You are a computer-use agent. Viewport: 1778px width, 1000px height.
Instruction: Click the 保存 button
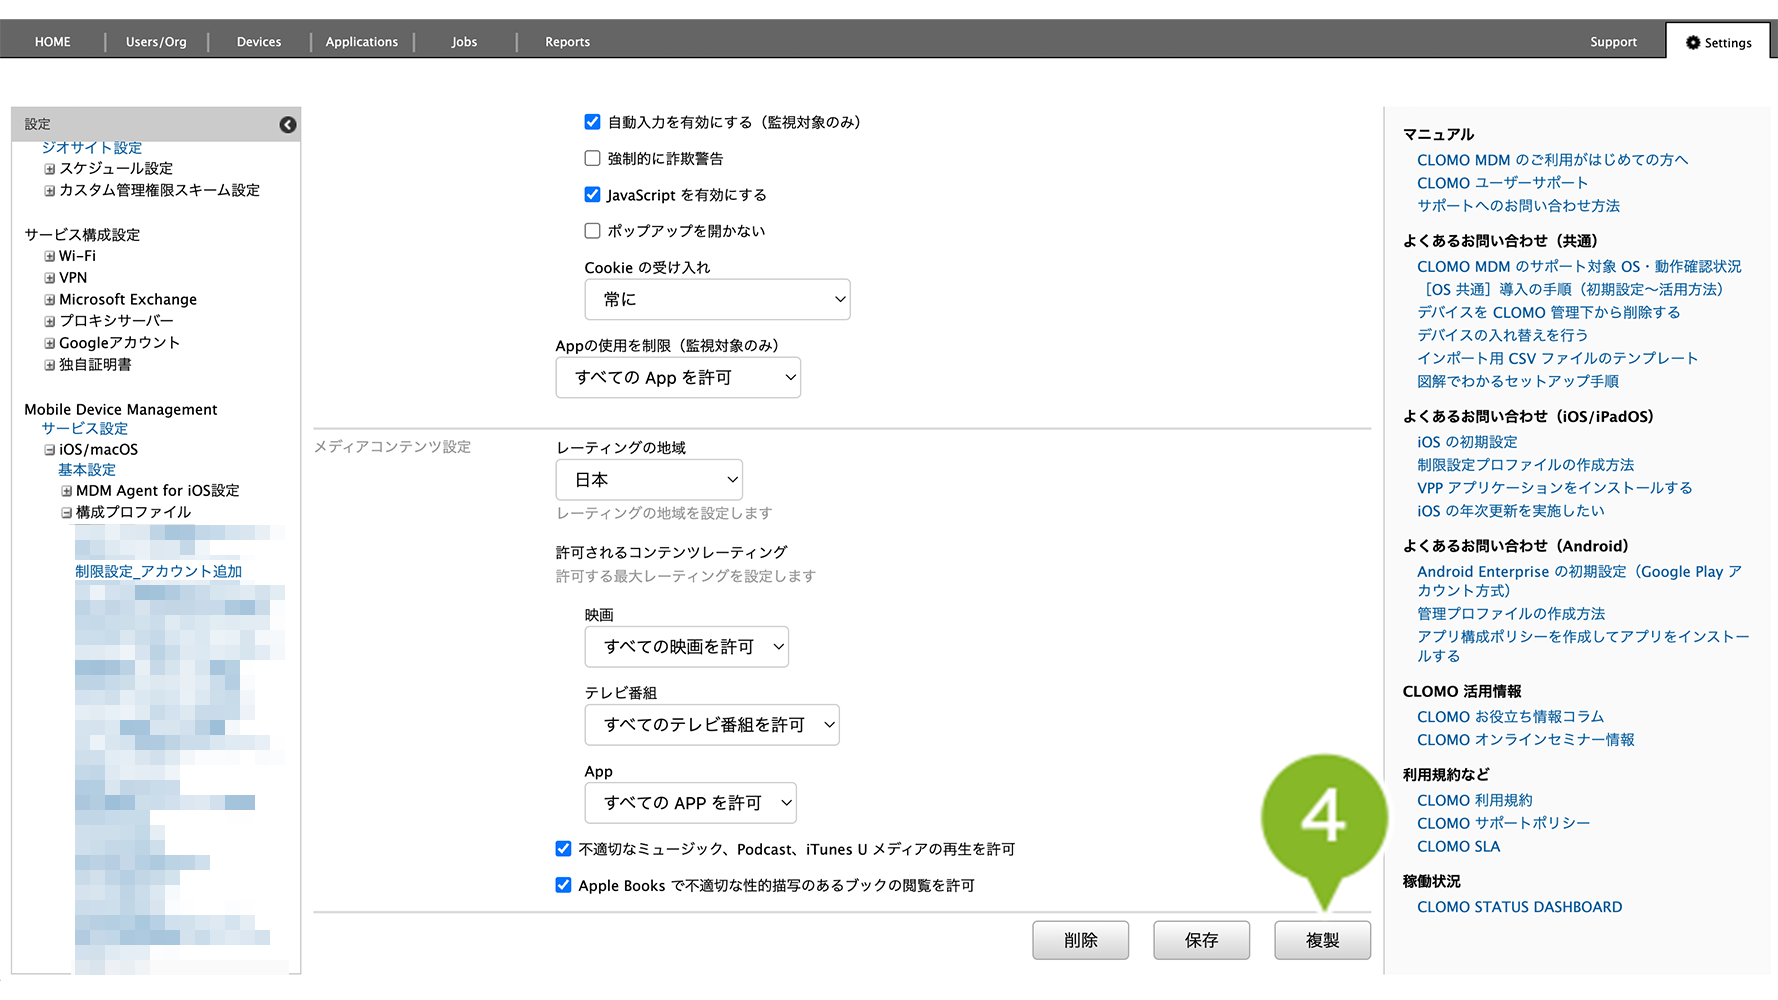[x=1201, y=940]
